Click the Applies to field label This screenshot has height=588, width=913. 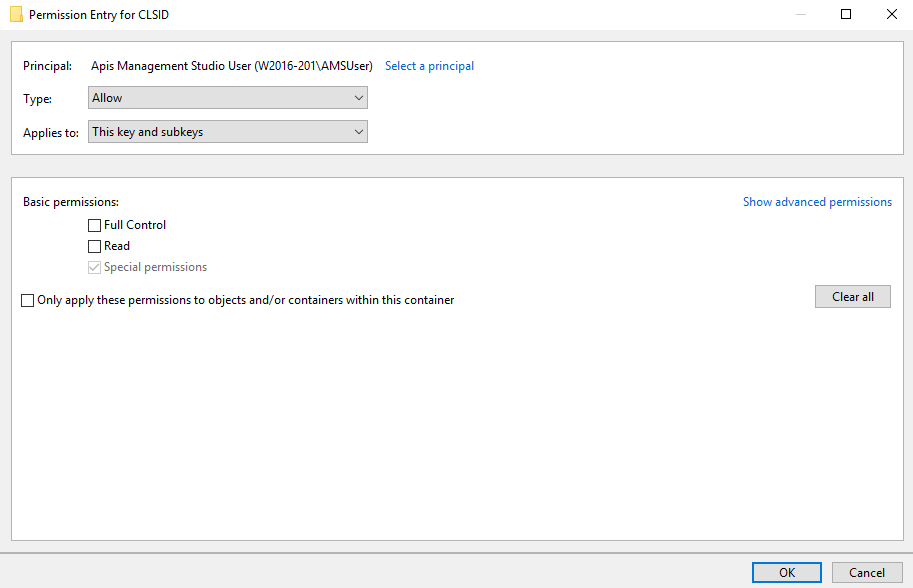coord(51,133)
